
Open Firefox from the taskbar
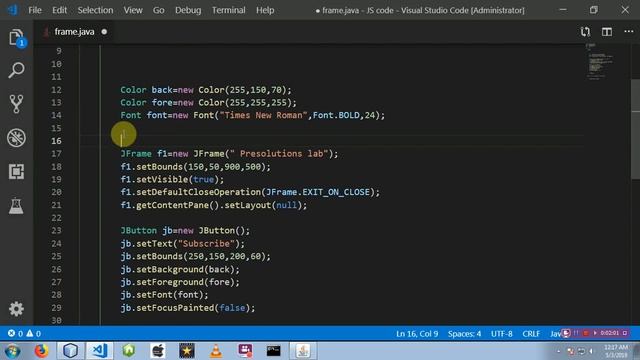tap(41, 351)
